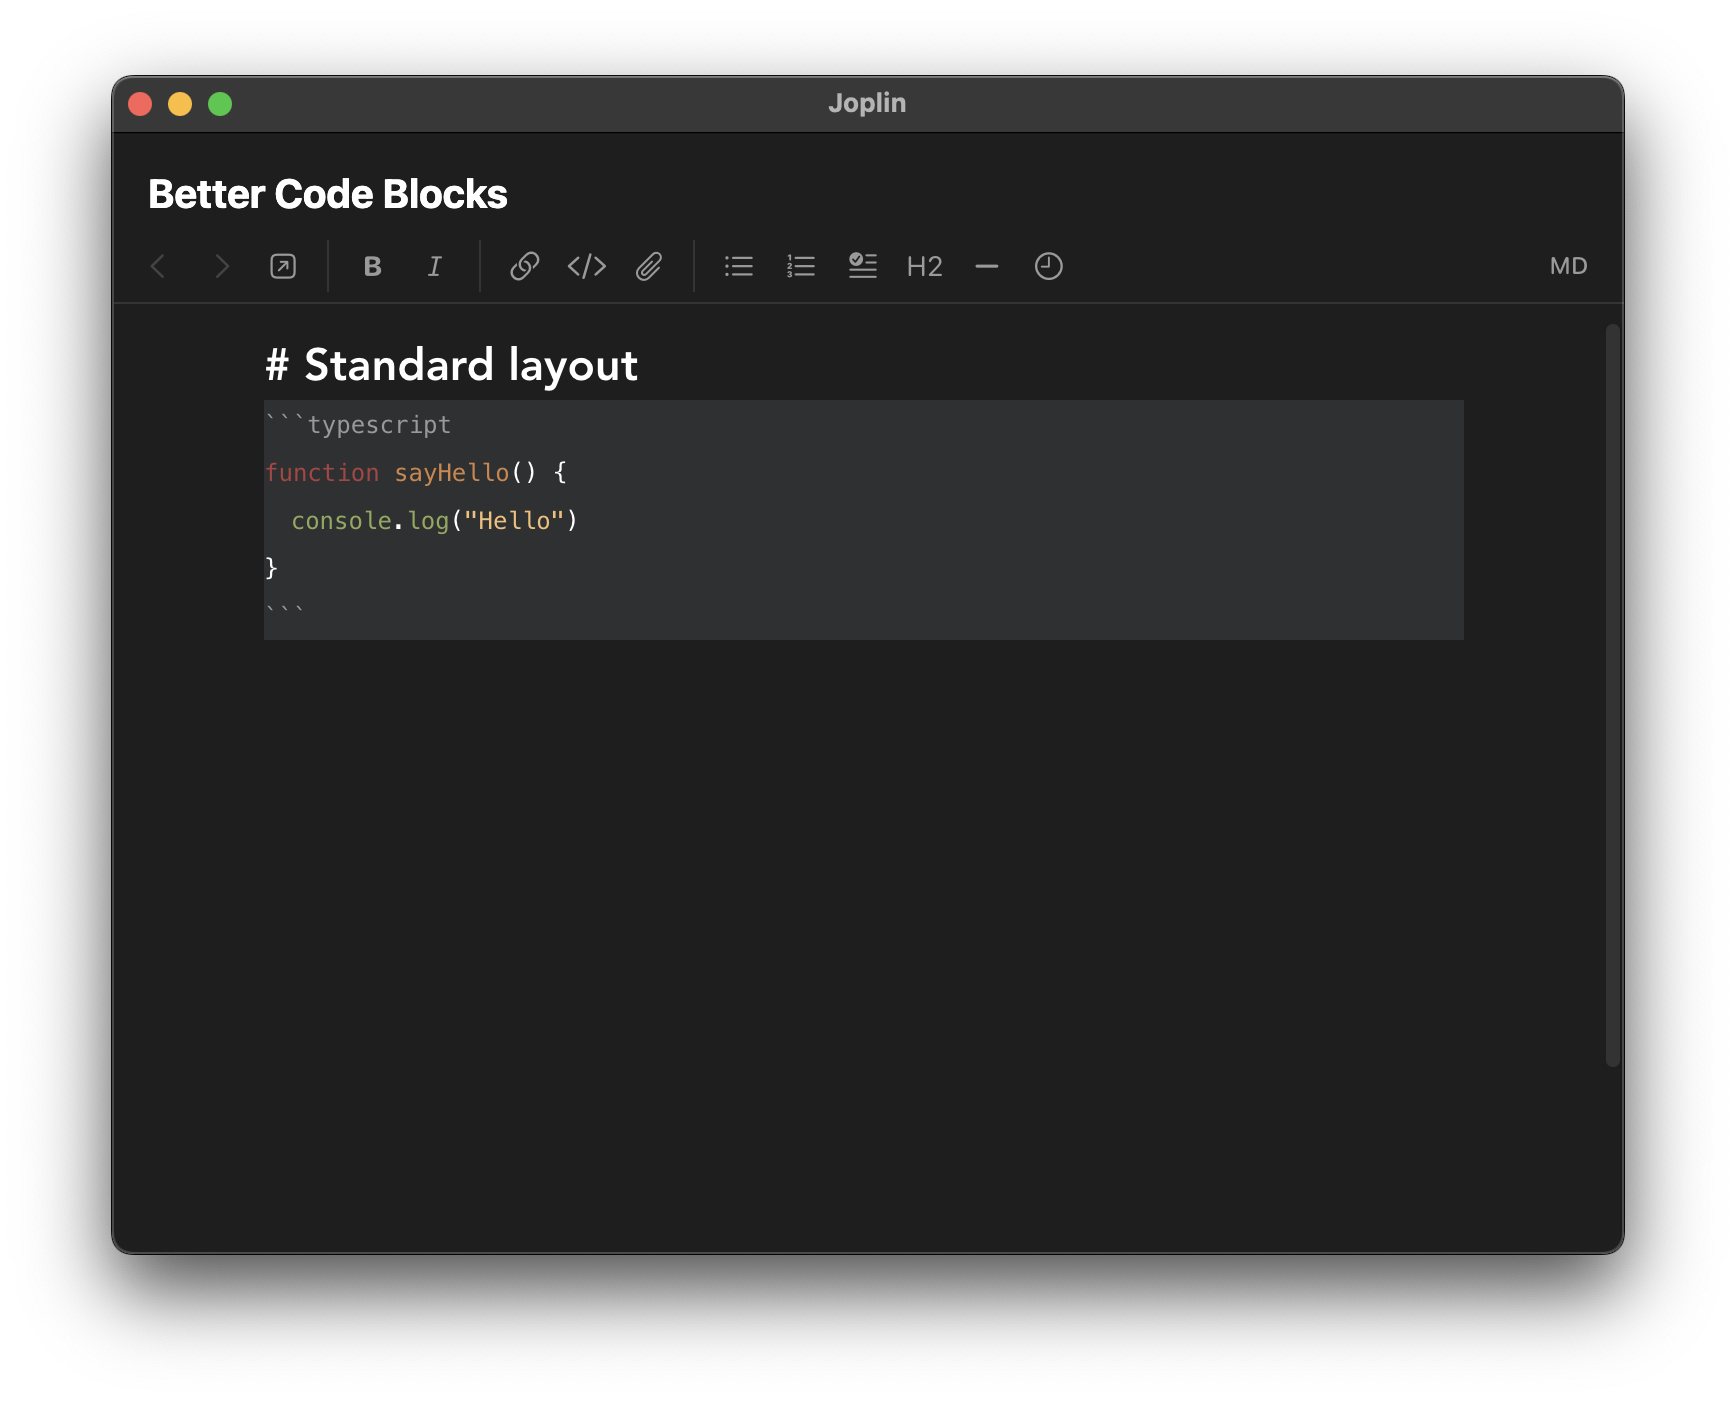This screenshot has width=1736, height=1402.
Task: Click the '# Standard layout' heading
Action: [x=451, y=365]
